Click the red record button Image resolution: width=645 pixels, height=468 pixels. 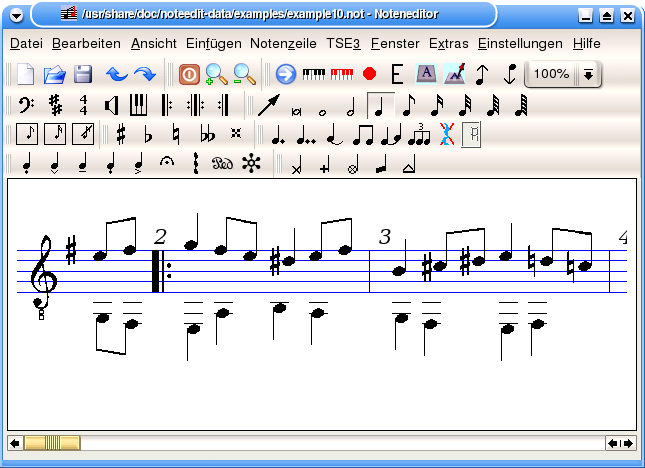[x=369, y=74]
